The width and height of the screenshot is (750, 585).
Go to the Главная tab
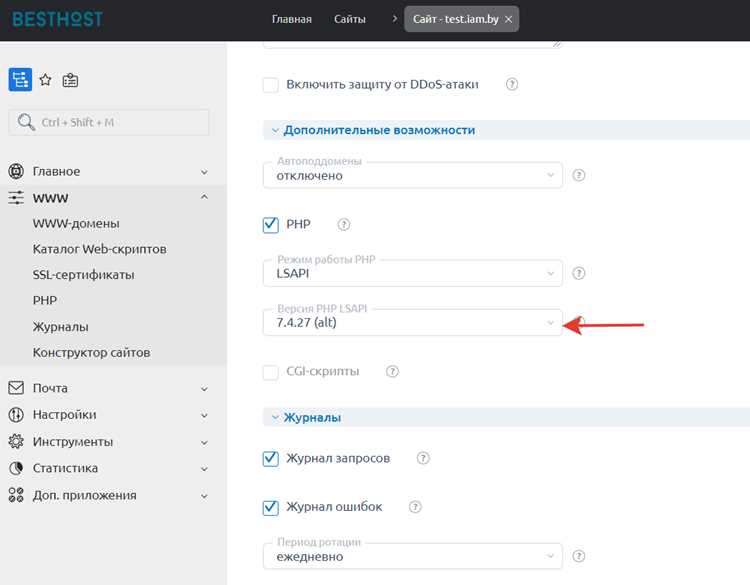(292, 19)
